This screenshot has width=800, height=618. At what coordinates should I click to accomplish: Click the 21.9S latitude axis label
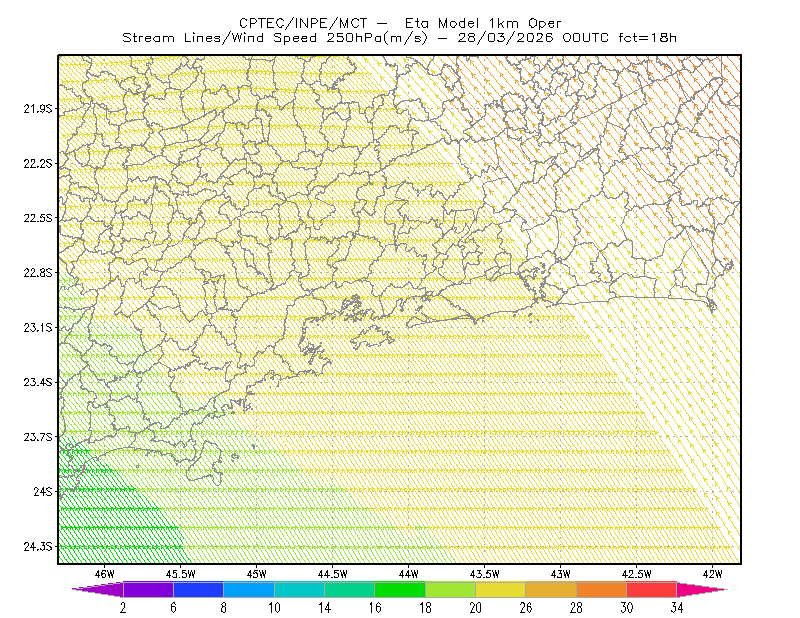point(38,108)
